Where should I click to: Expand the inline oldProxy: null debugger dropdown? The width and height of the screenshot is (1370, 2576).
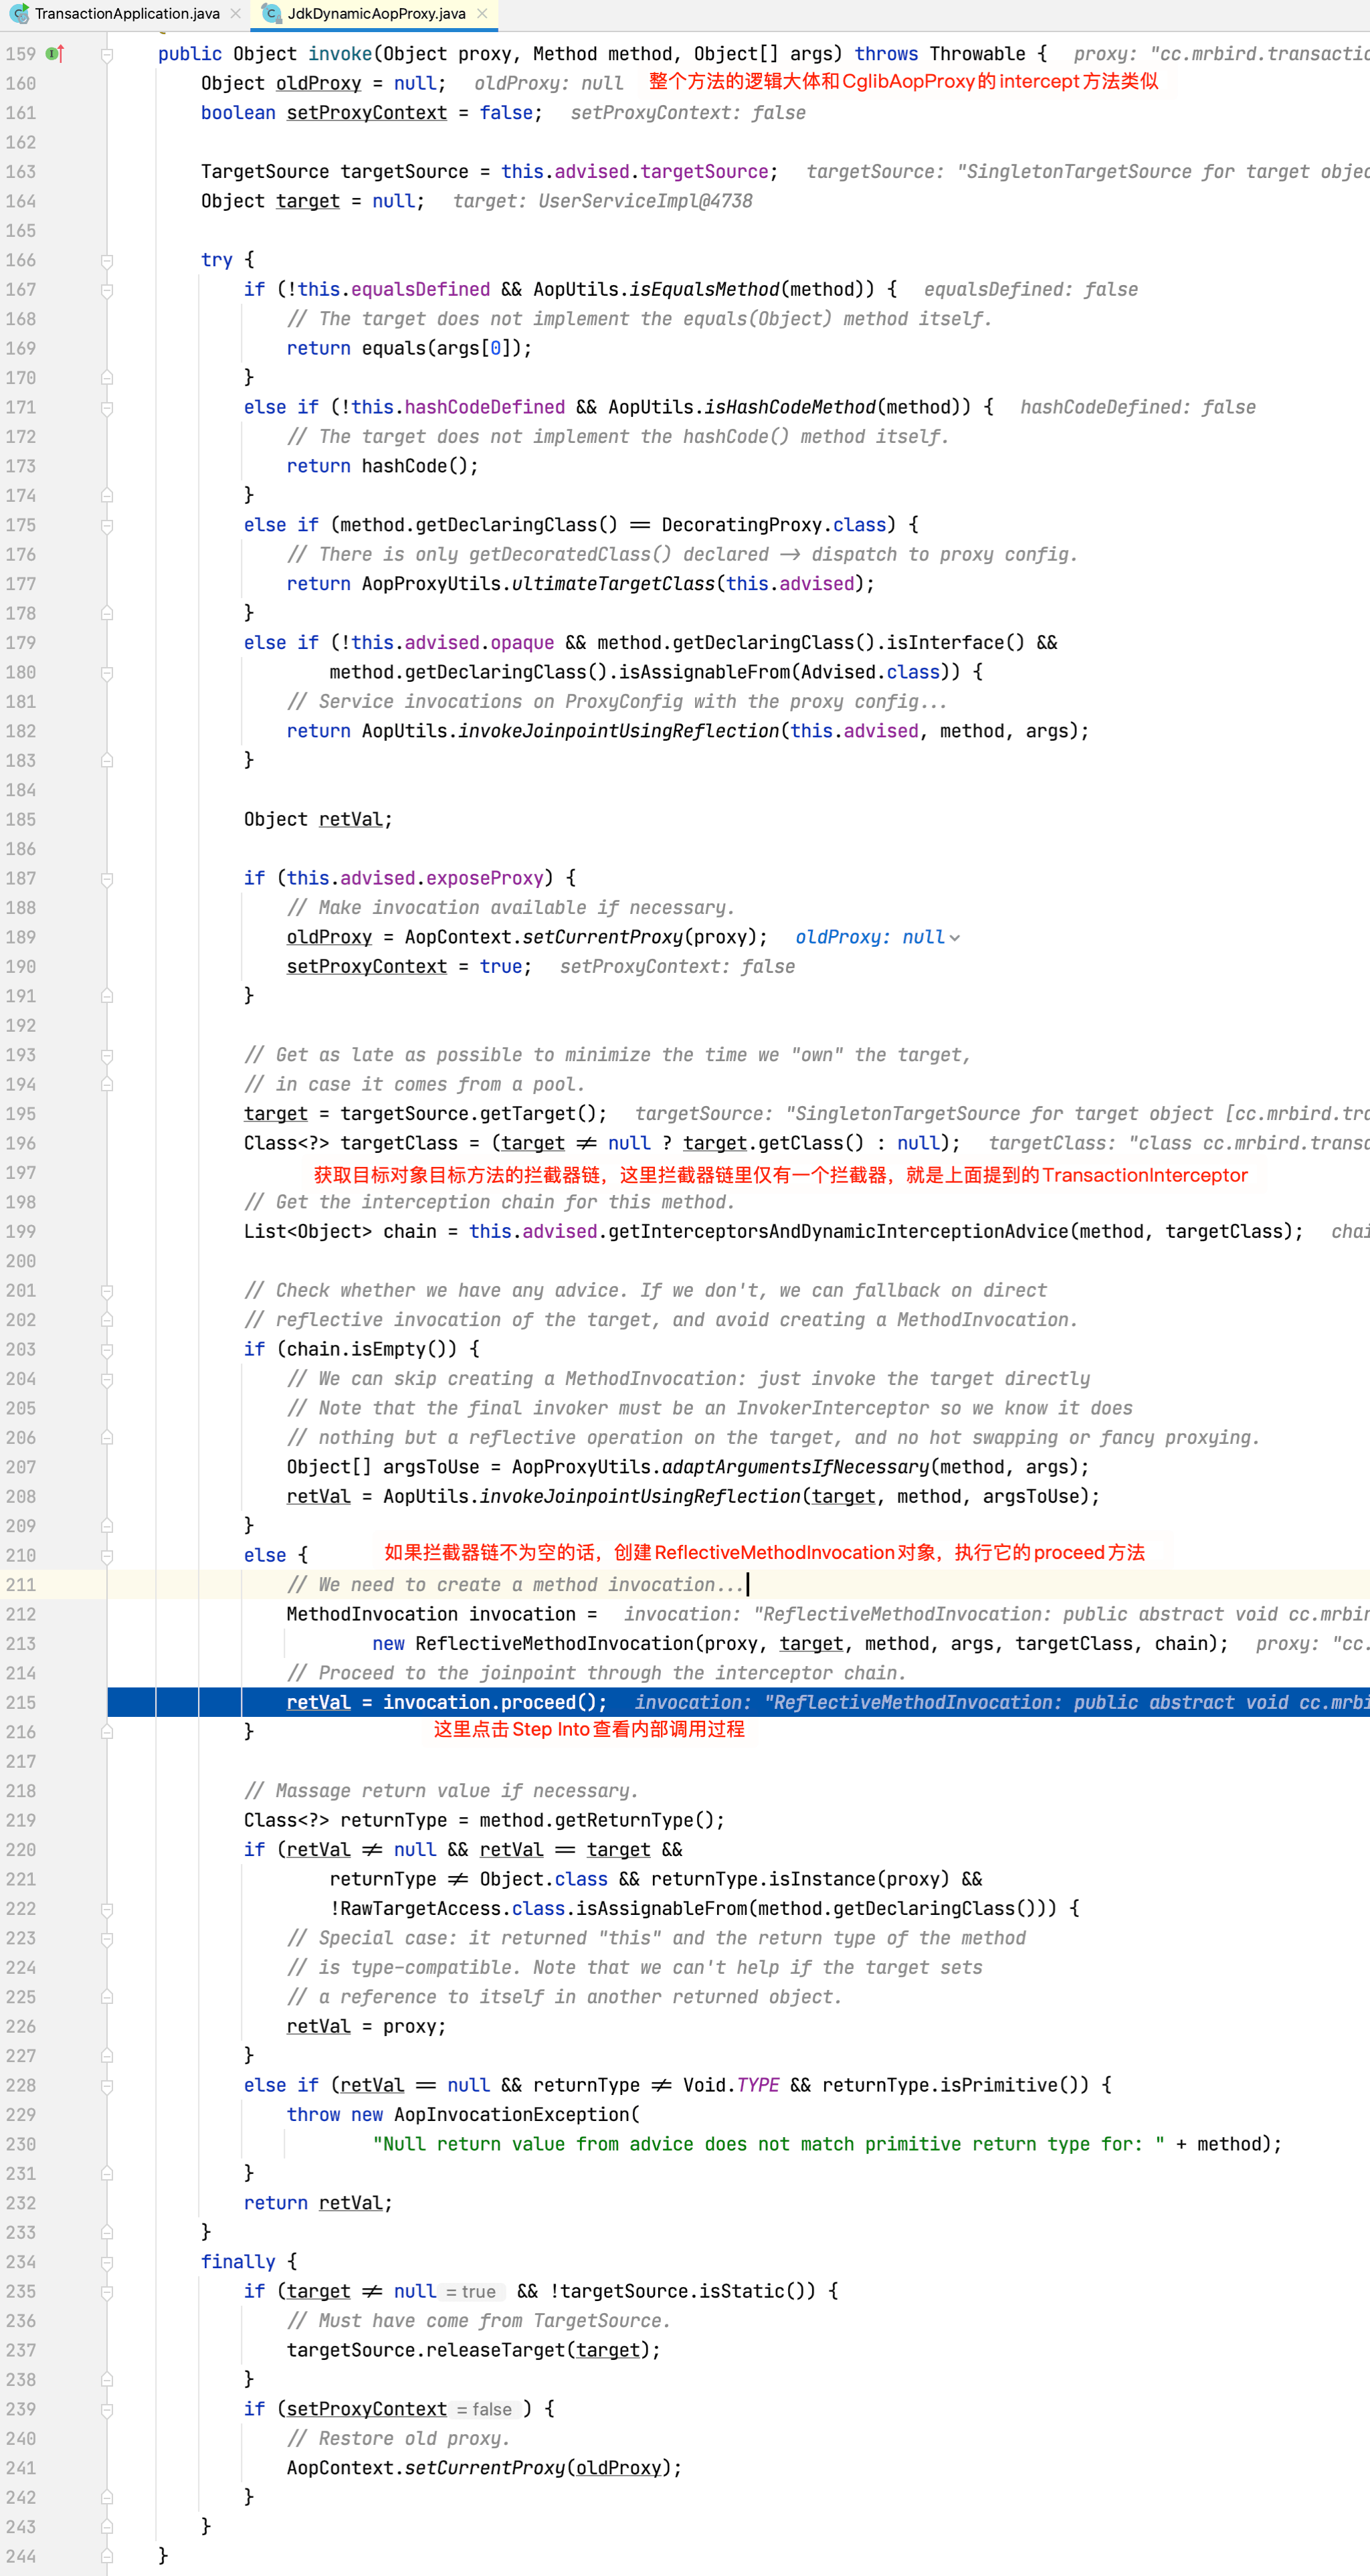tap(954, 938)
